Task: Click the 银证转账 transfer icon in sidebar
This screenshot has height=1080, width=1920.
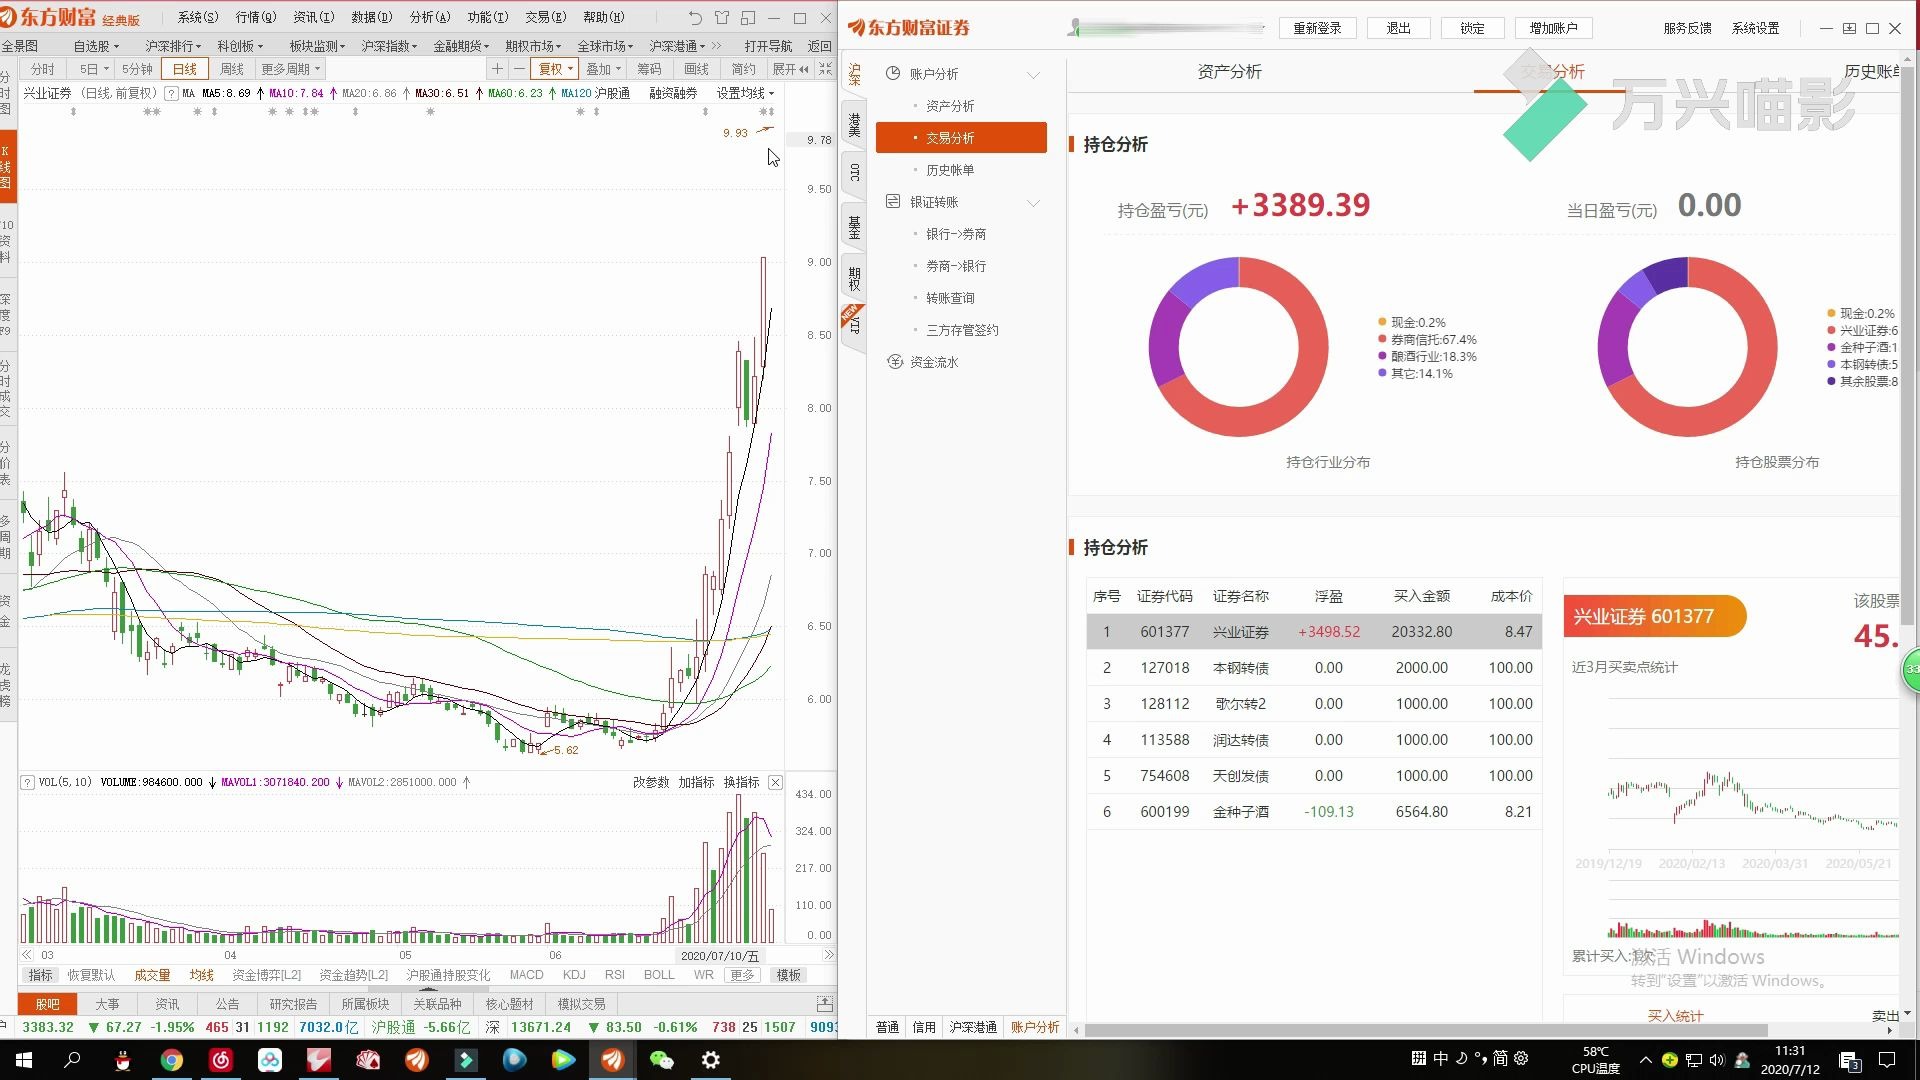Action: (x=893, y=202)
